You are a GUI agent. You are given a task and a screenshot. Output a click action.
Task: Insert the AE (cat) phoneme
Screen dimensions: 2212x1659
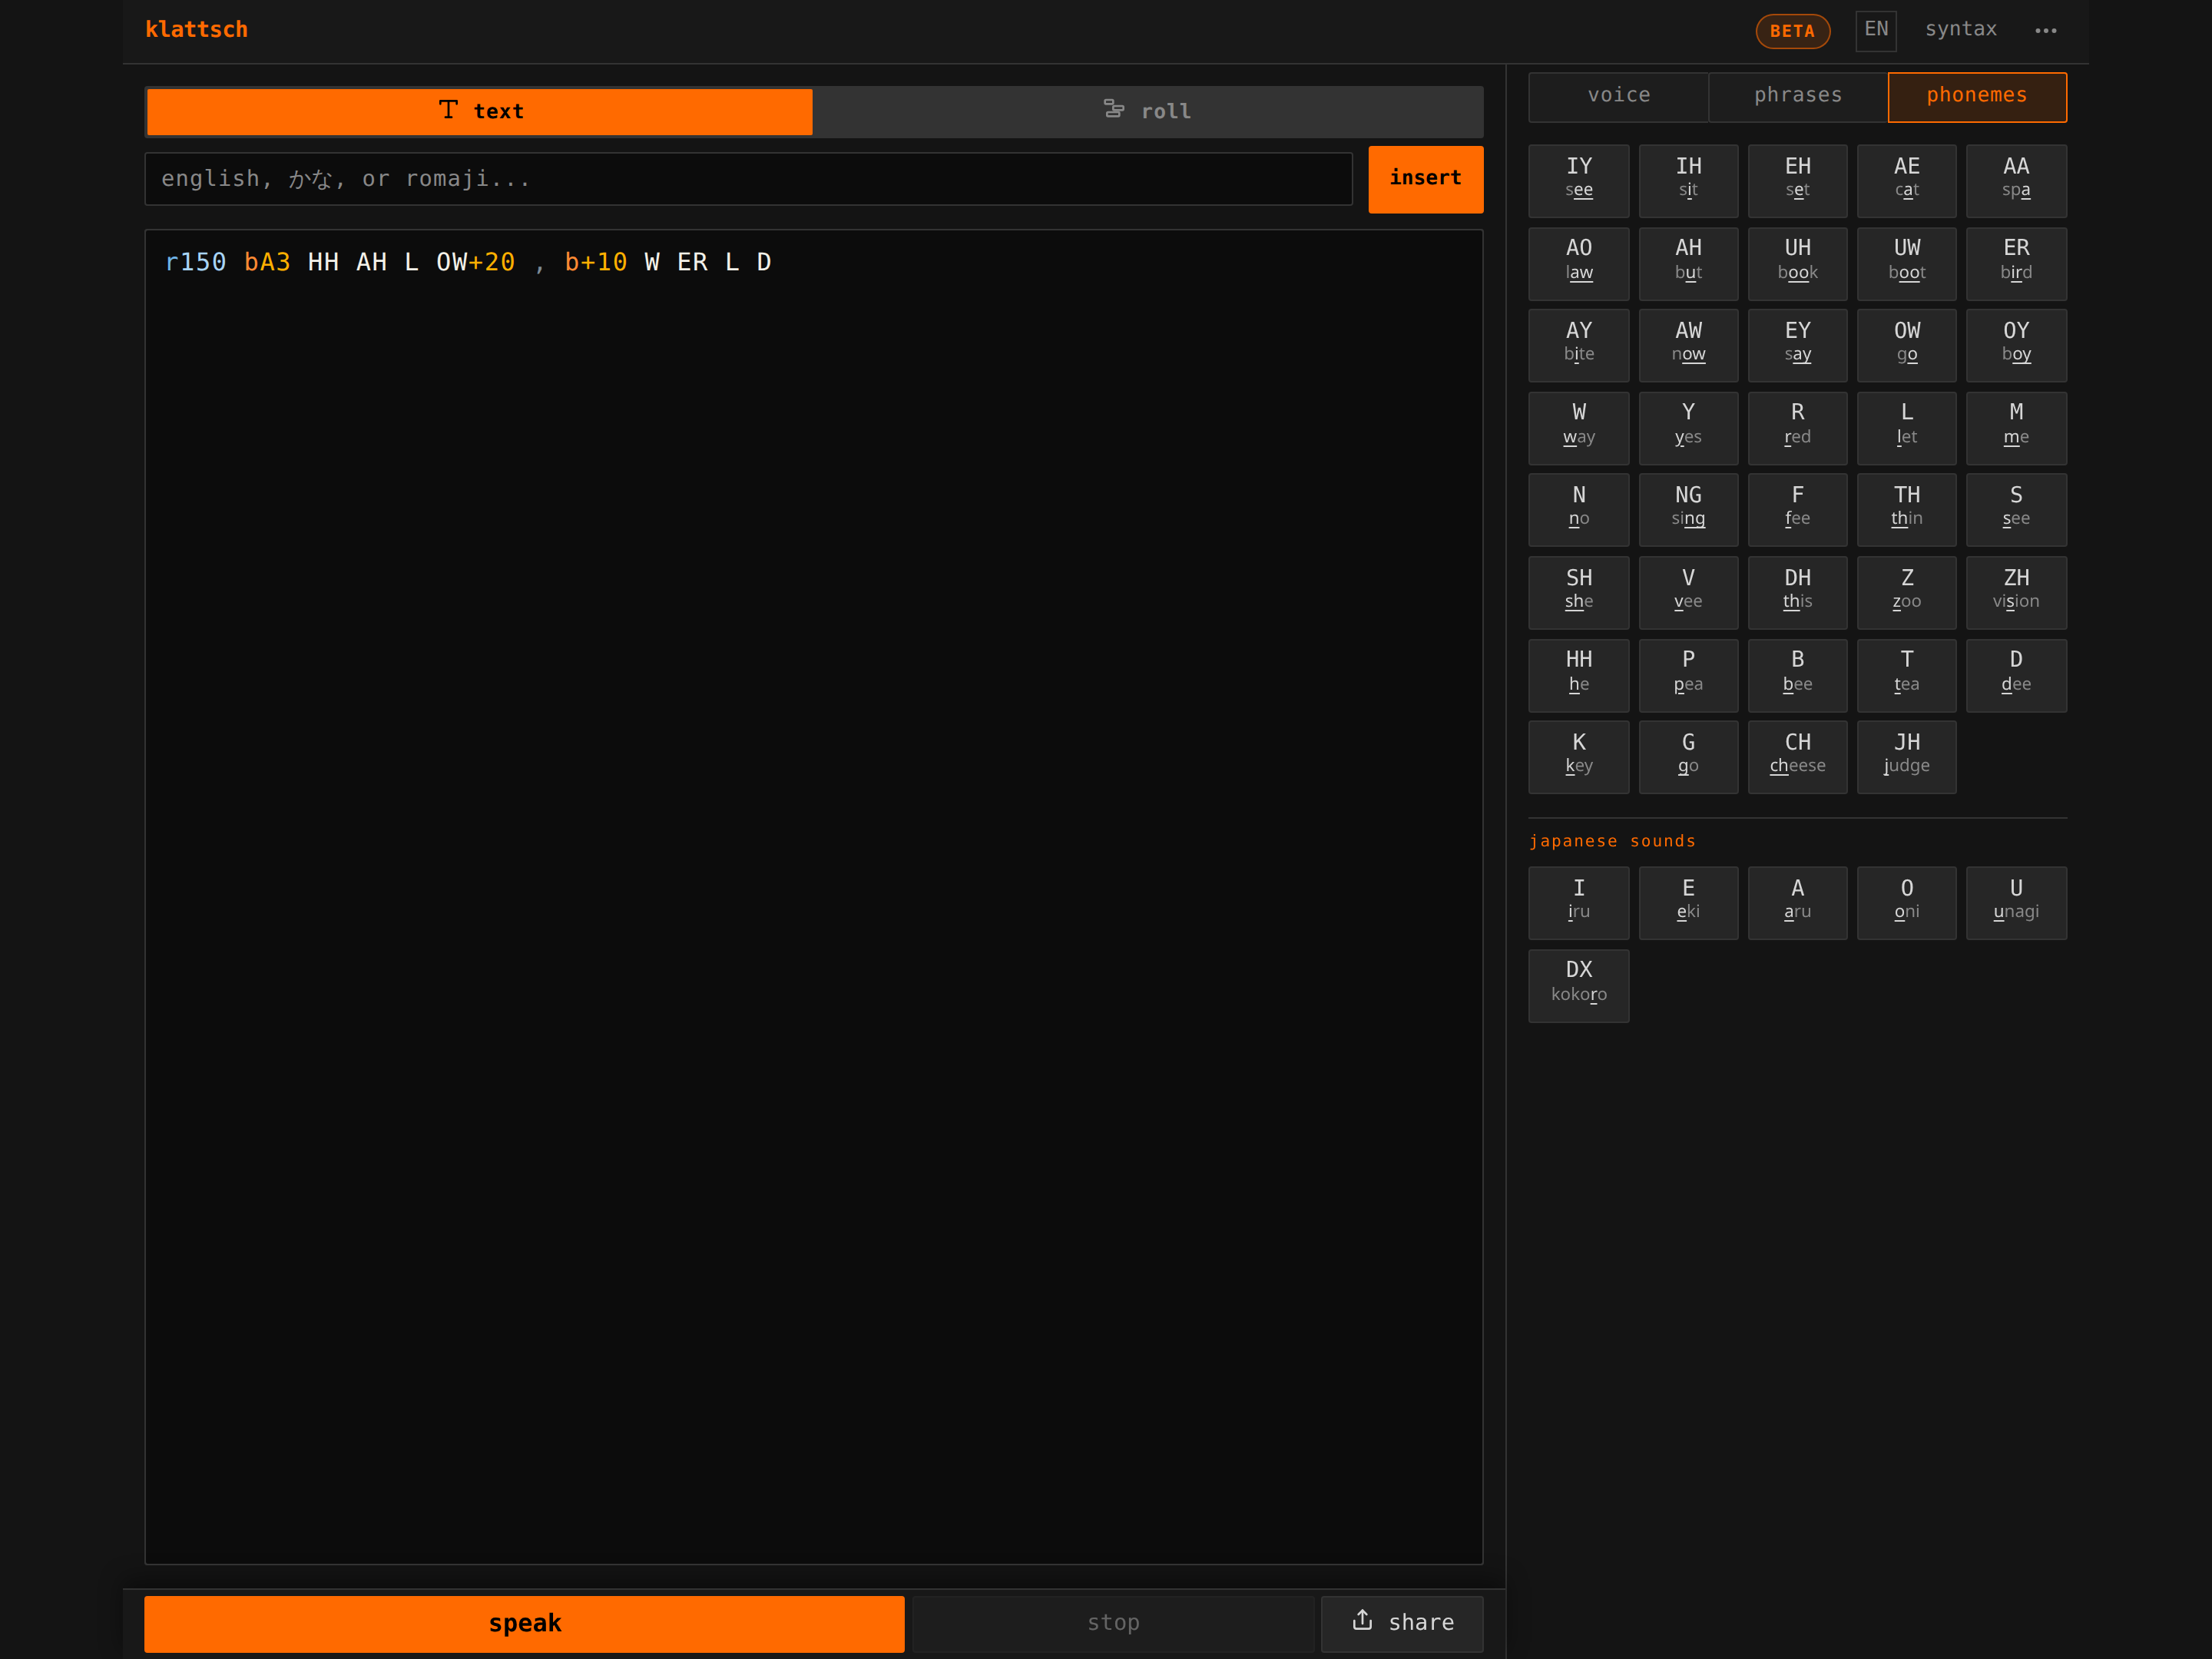(x=1906, y=180)
